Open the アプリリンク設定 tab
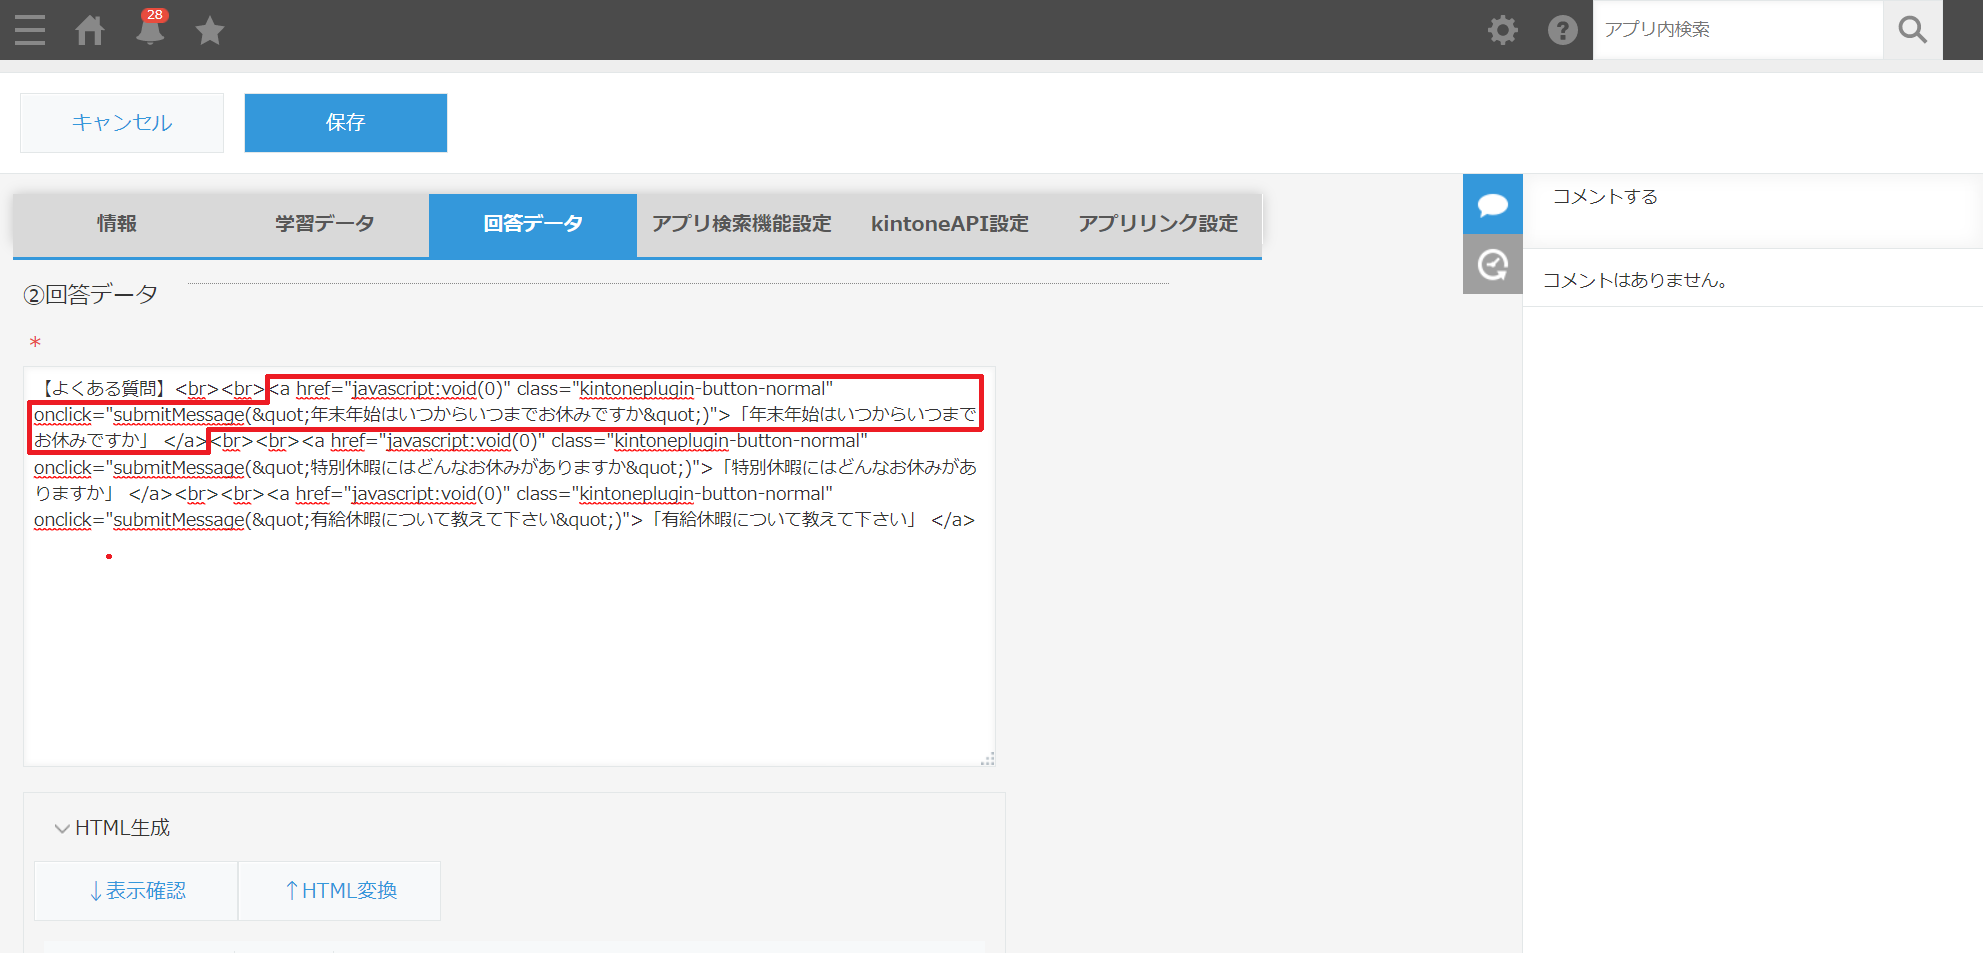The image size is (1983, 953). point(1157,224)
